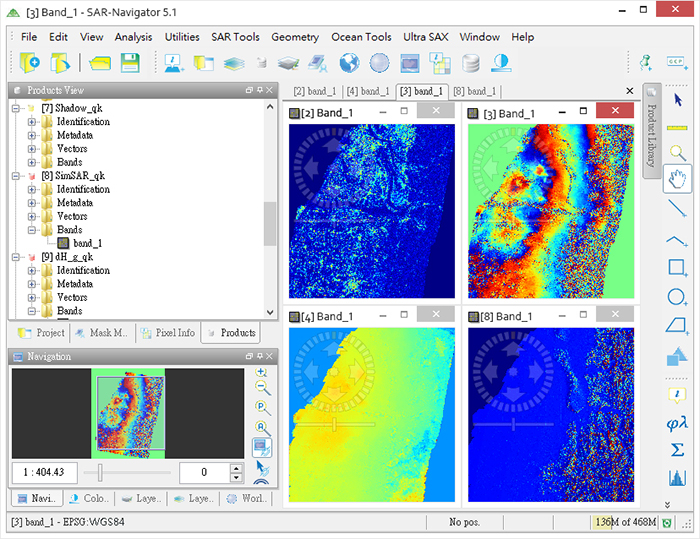Collapse the [8] SimSAR_qk product node
700x539 pixels.
[17, 176]
